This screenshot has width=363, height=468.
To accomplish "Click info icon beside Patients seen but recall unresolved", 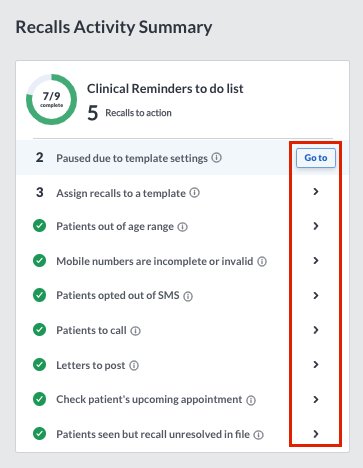I will click(x=259, y=435).
